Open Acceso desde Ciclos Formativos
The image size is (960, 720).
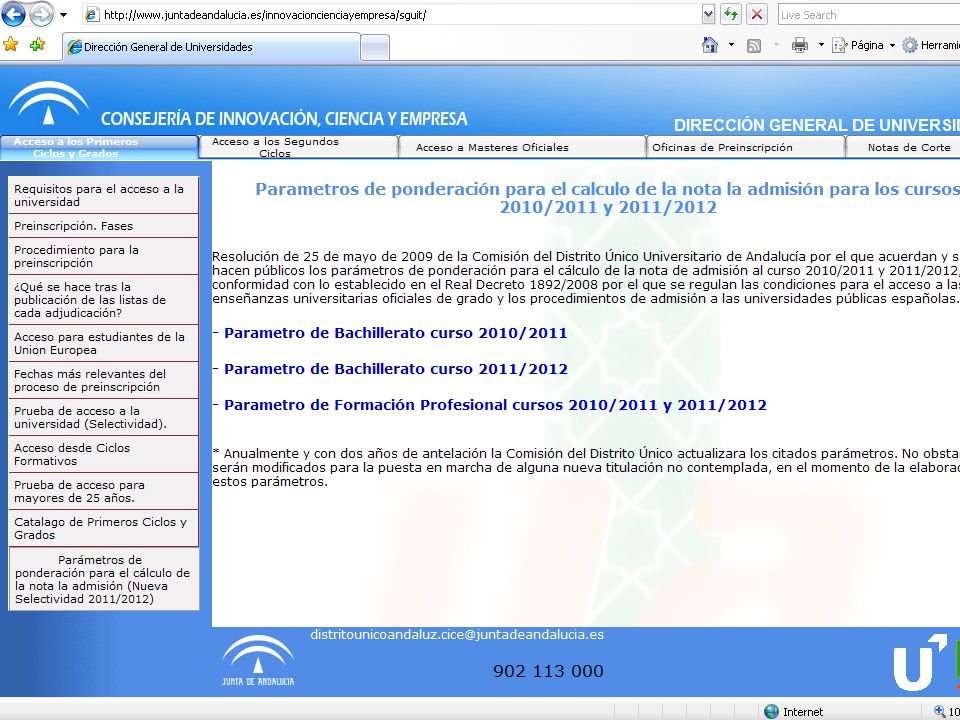click(103, 454)
